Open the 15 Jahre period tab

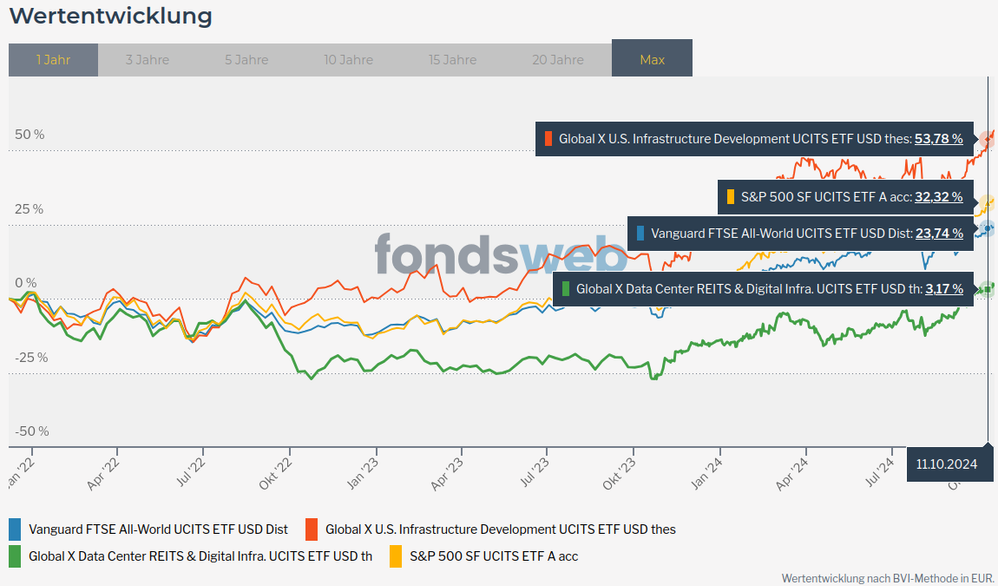[x=452, y=60]
